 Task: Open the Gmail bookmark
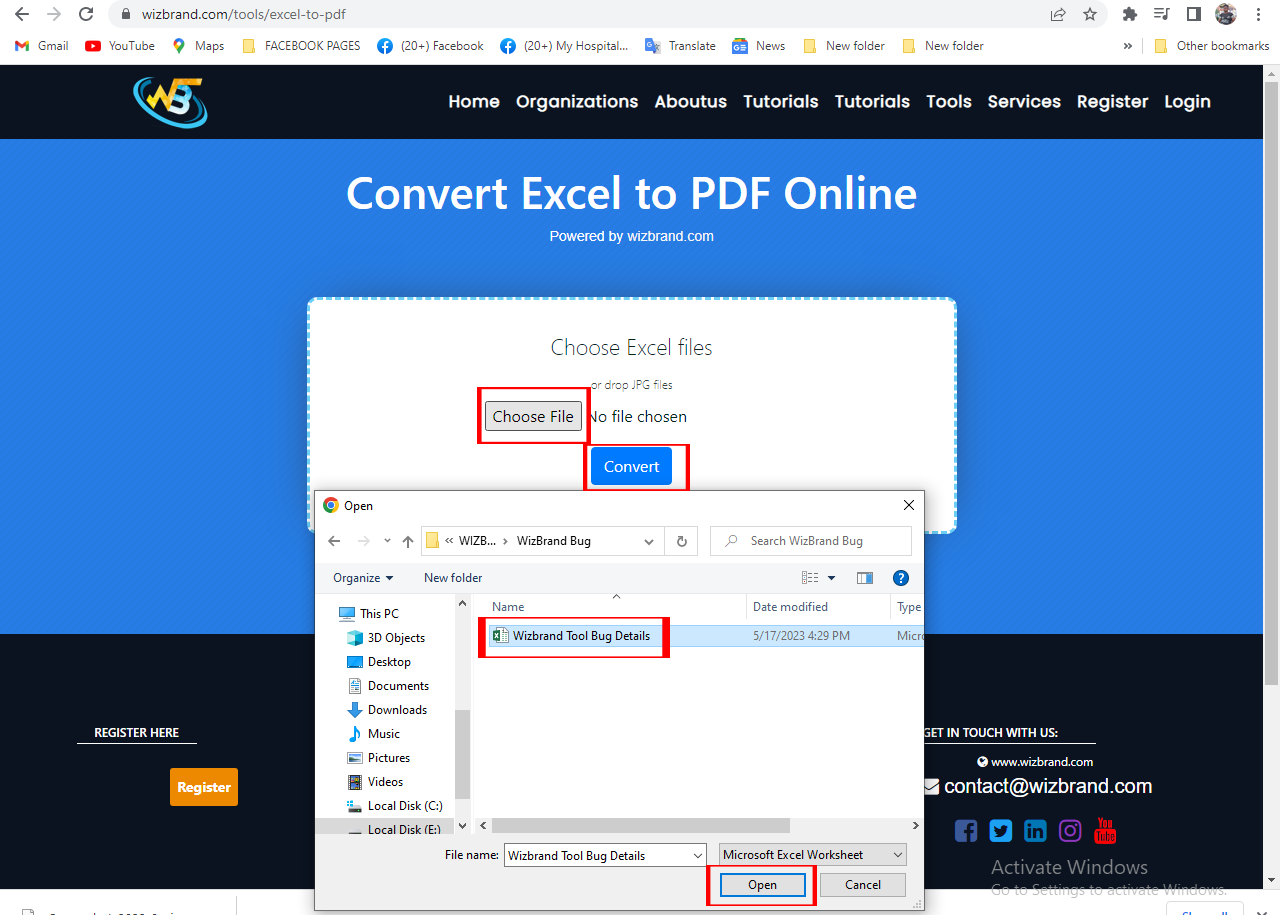pos(42,46)
